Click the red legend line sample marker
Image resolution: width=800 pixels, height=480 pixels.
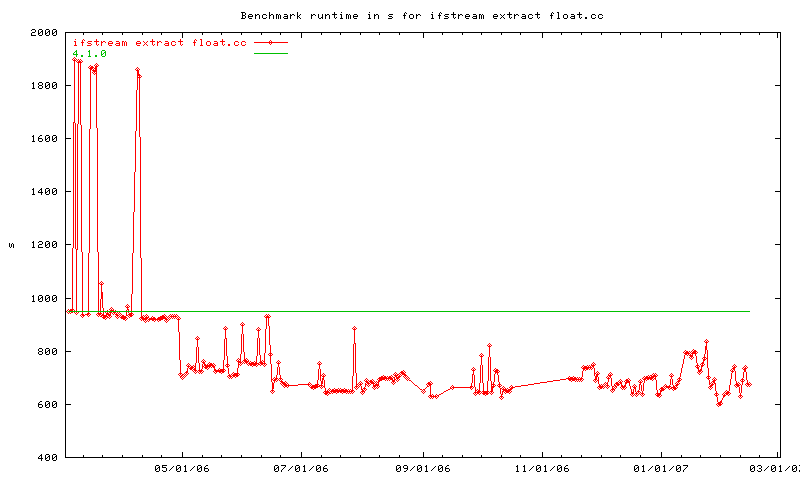(271, 43)
